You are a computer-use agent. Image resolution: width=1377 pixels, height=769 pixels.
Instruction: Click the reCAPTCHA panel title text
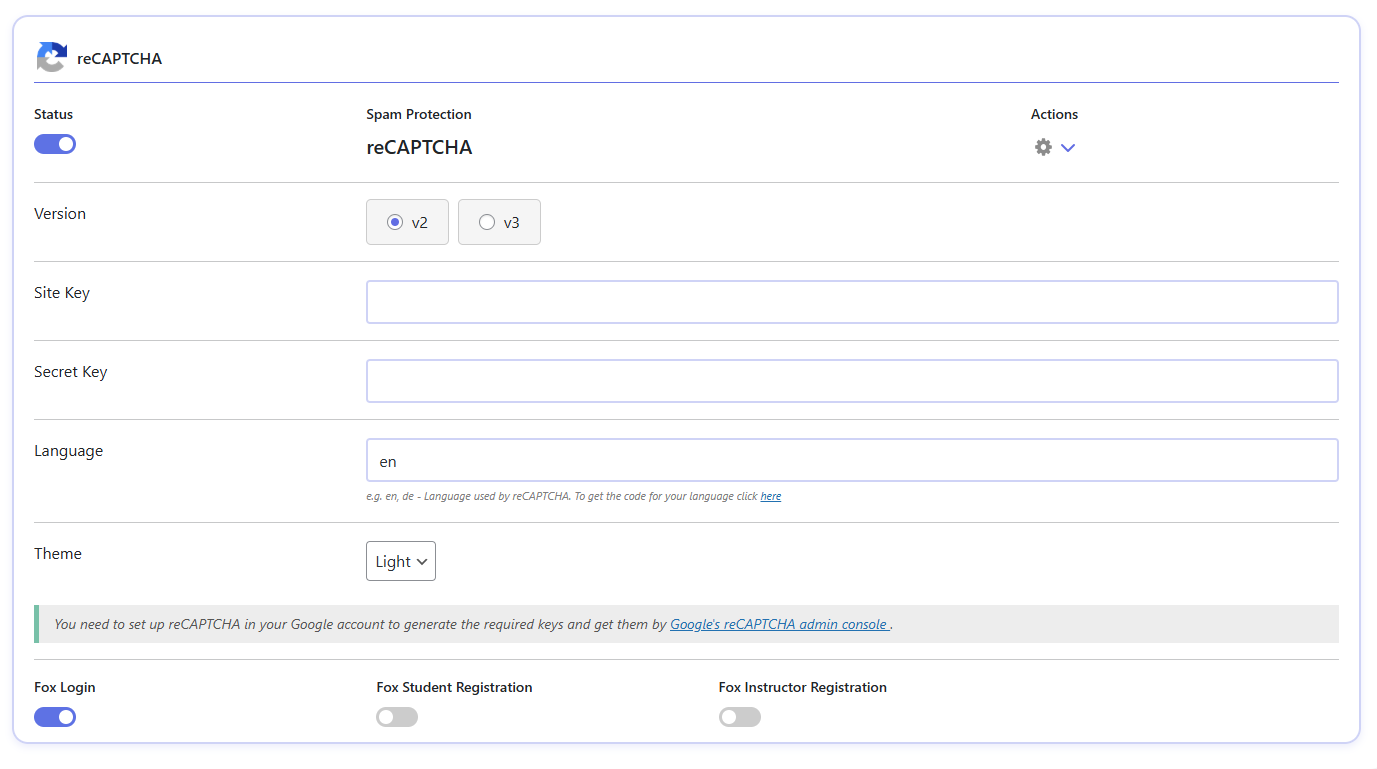(119, 58)
